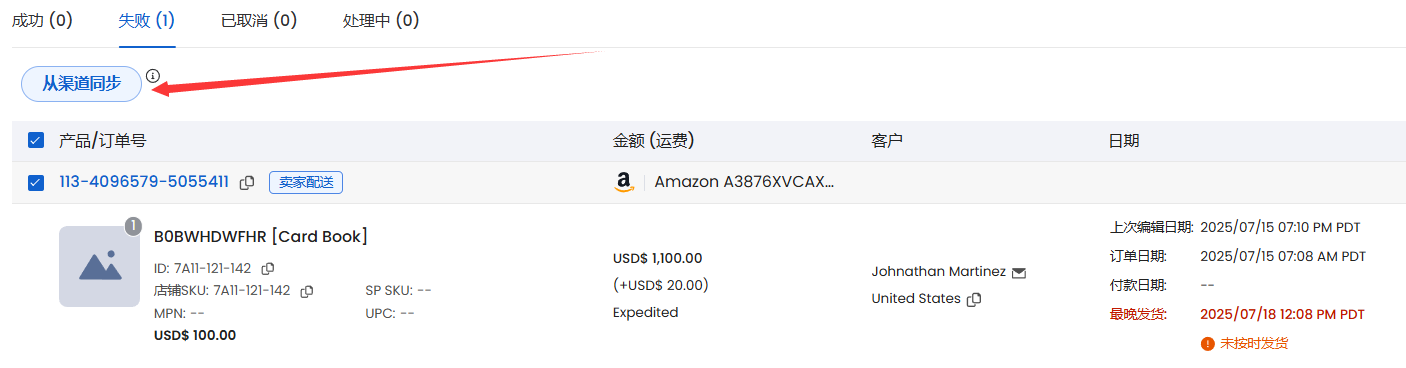Go to the 处理中 (0) tab
The width and height of the screenshot is (1406, 368).
coord(381,20)
